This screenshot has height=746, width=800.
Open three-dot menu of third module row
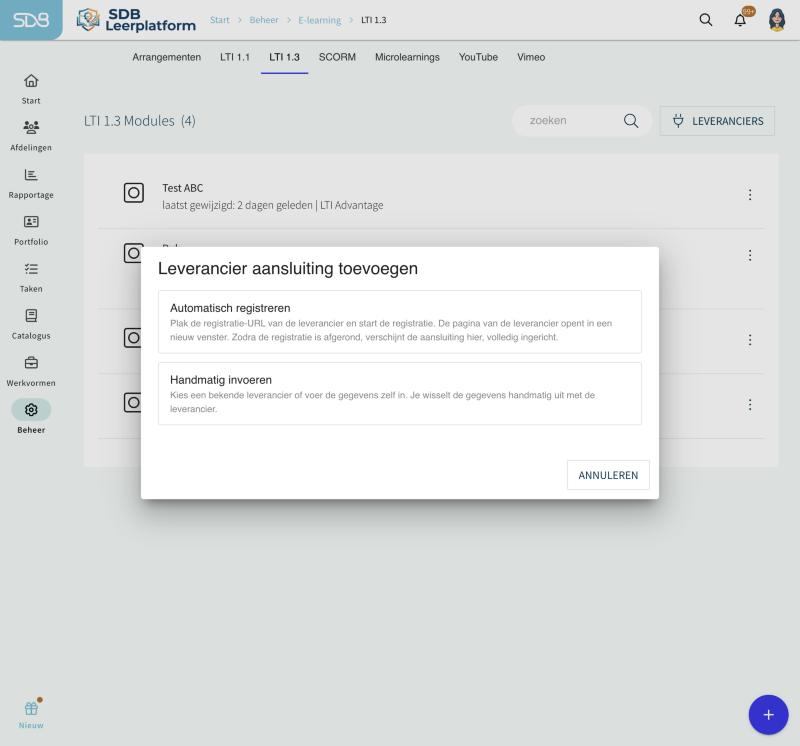click(750, 340)
